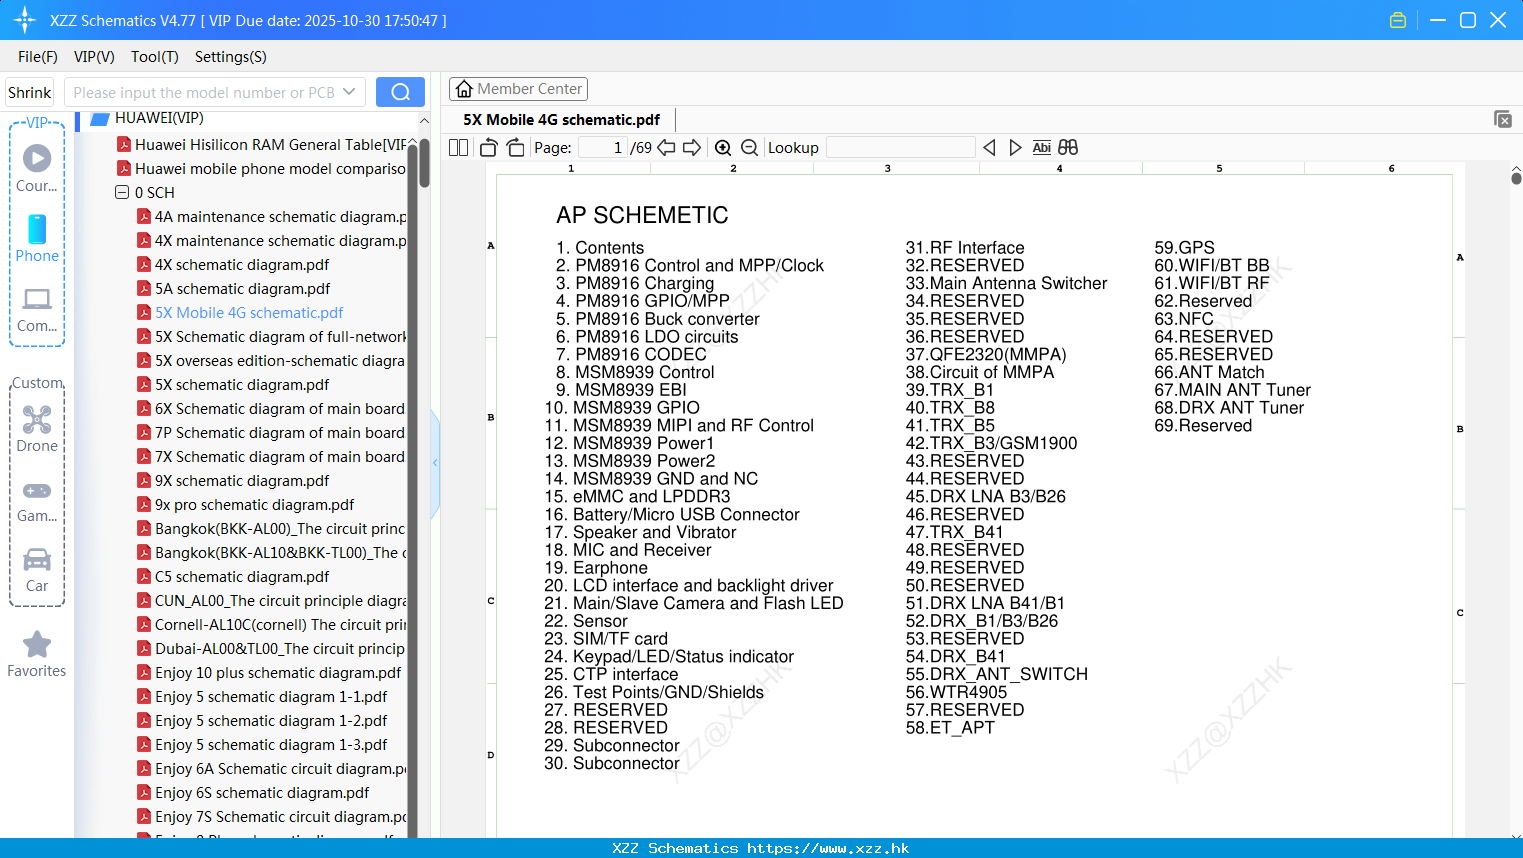Open the XZZ website link in status bar

[828, 848]
